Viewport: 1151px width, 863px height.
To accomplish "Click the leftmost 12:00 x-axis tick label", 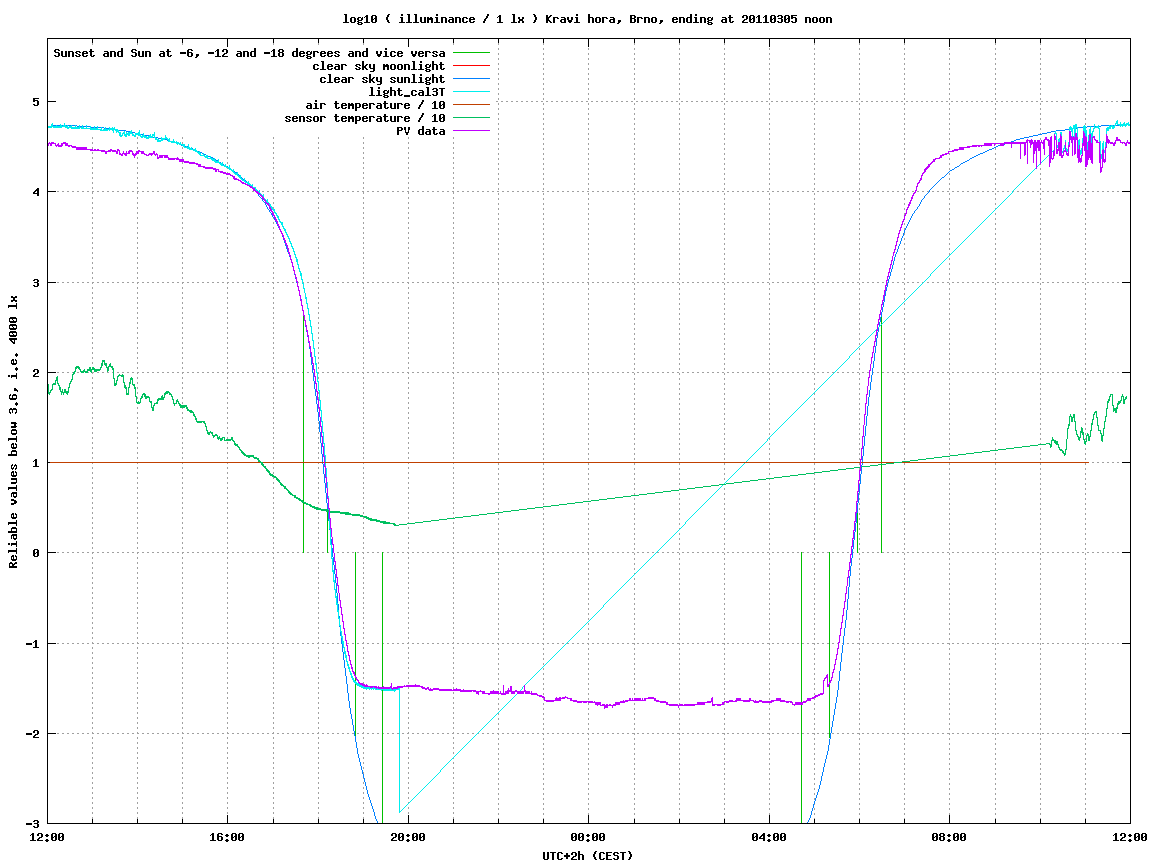I will point(48,837).
